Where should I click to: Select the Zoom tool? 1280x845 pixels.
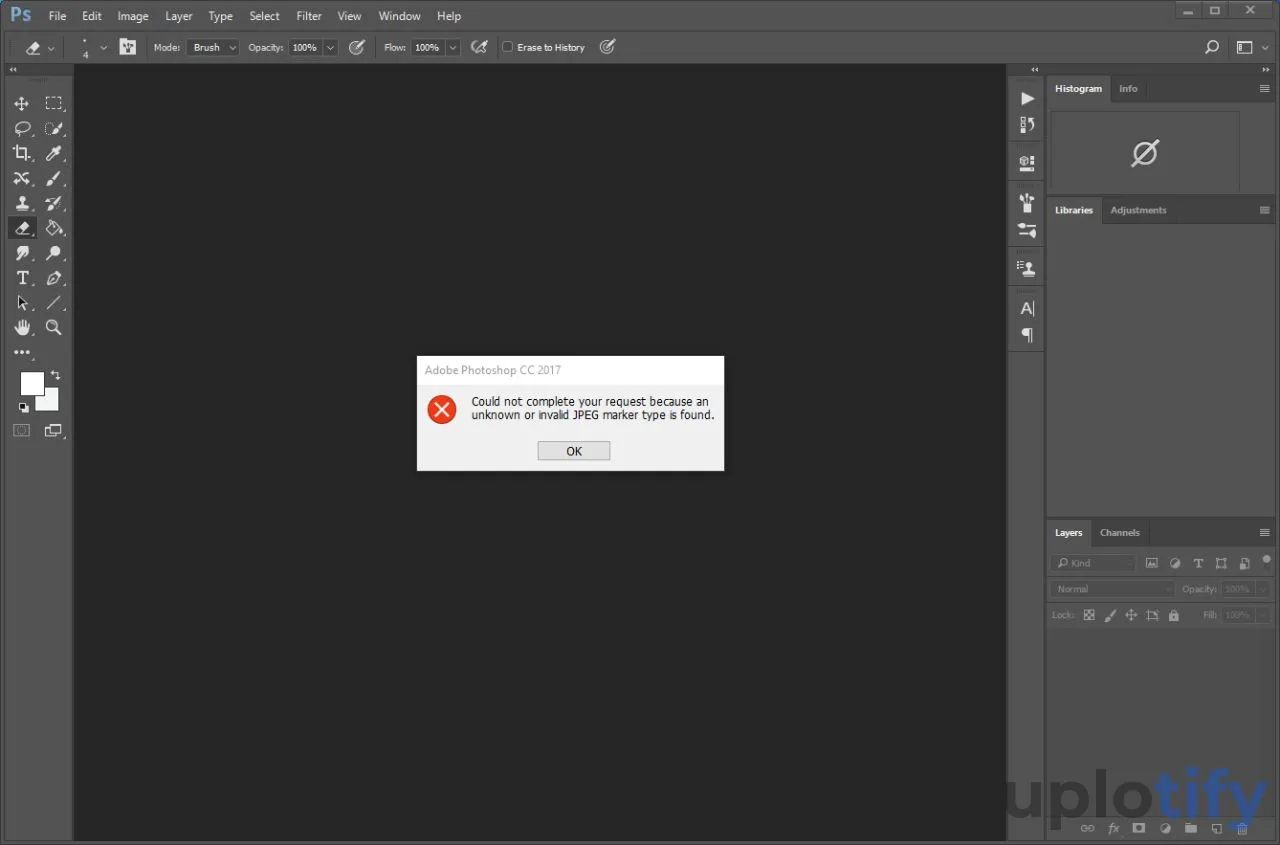(54, 328)
